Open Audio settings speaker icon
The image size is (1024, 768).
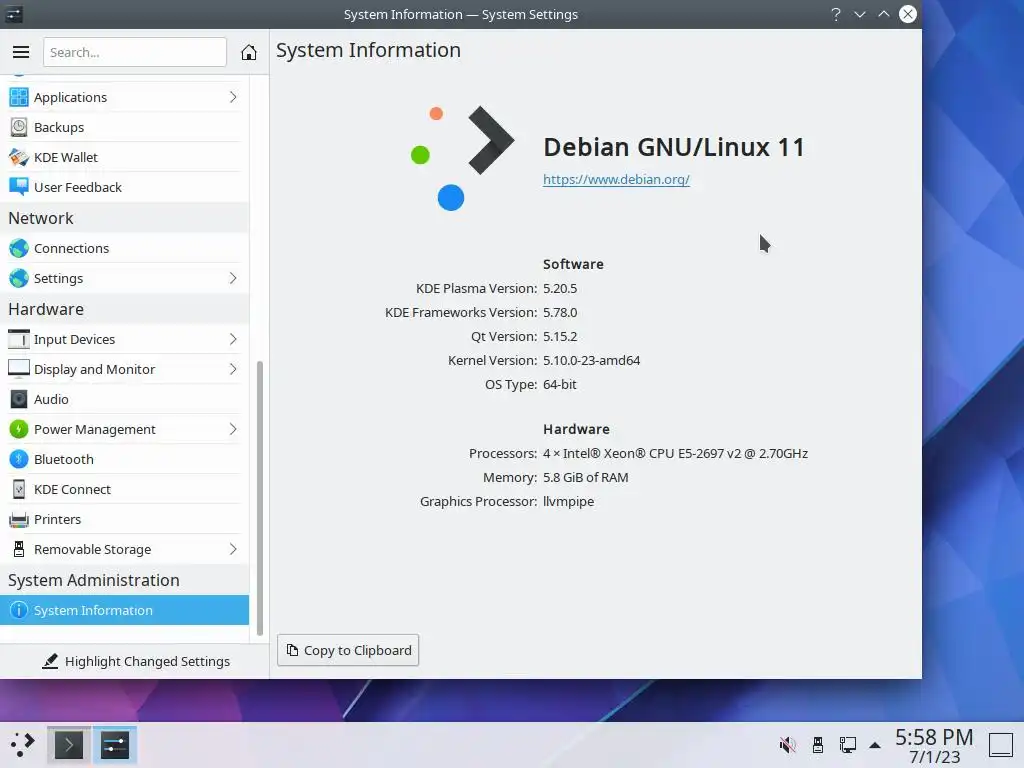(19, 400)
